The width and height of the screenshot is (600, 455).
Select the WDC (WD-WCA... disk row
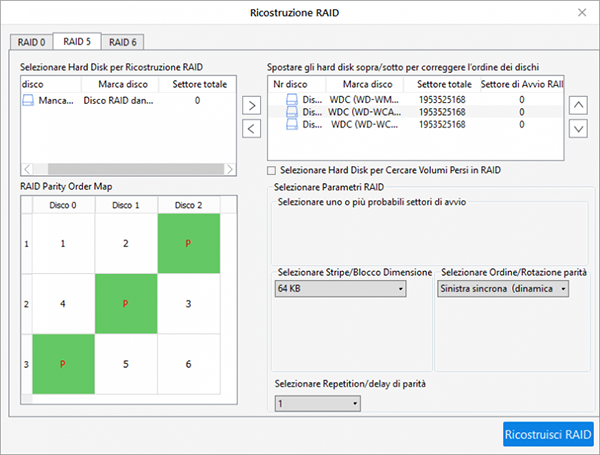pyautogui.click(x=415, y=112)
